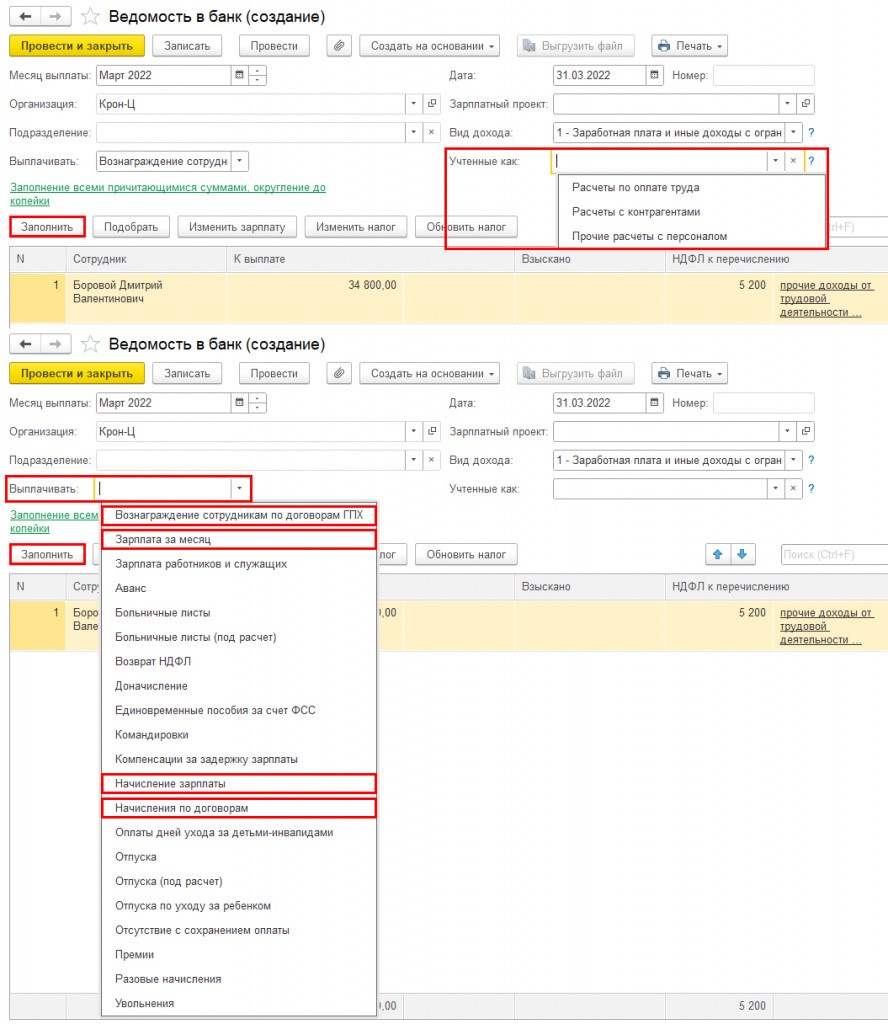This screenshot has height=1024, width=888.
Task: Open the Печать dropdown in the lower form
Action: pos(689,373)
